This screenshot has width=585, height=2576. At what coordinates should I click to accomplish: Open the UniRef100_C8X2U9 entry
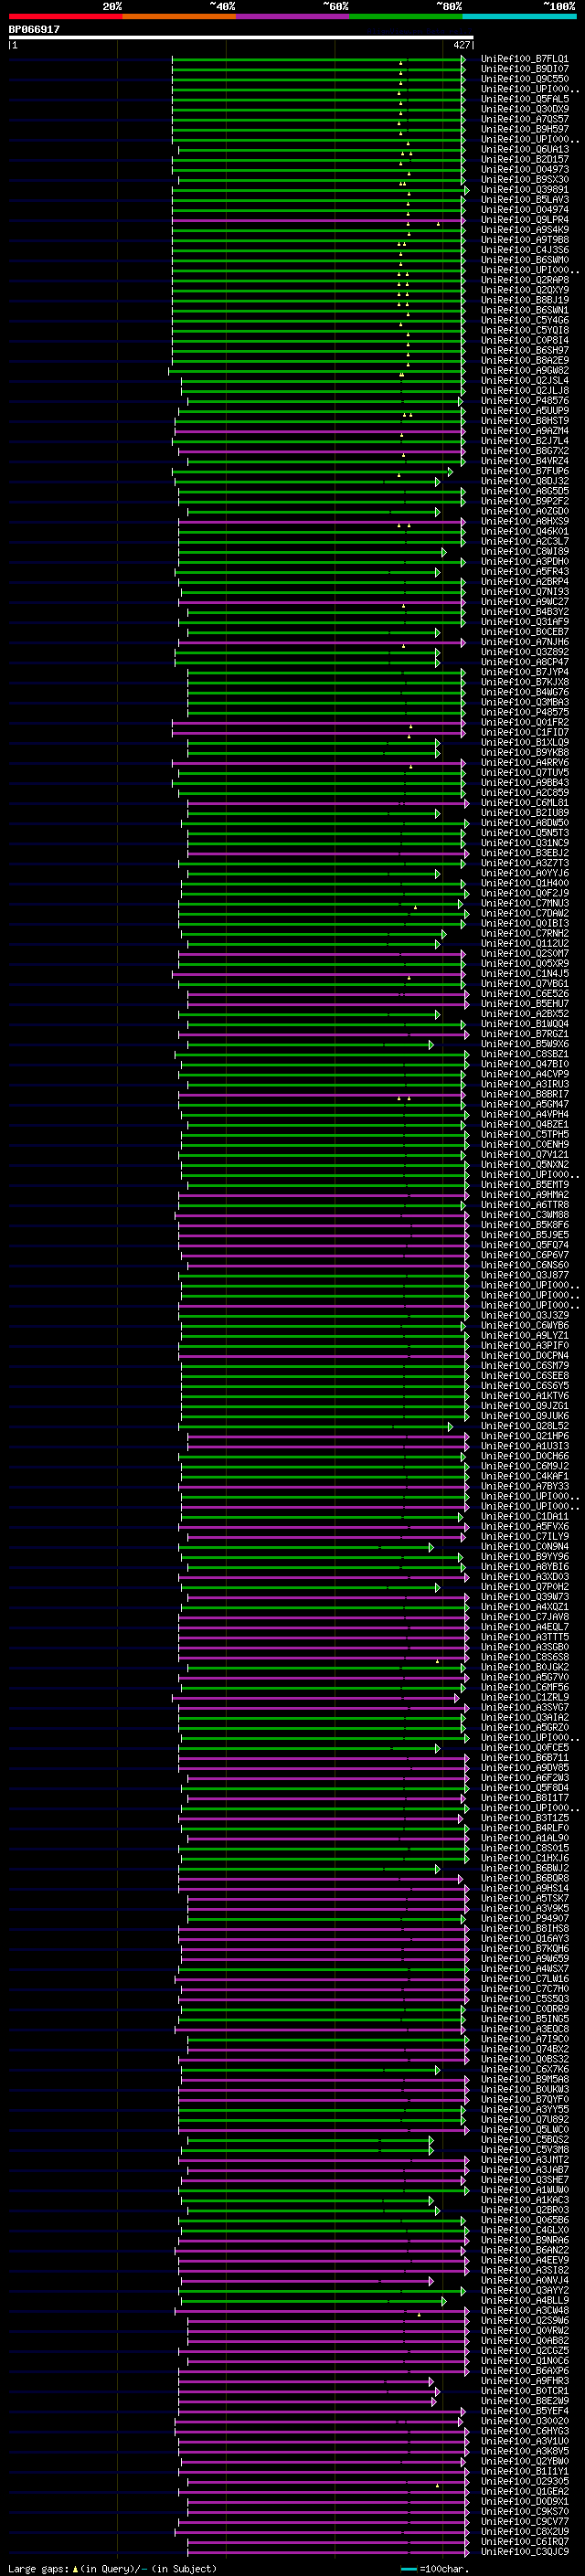(524, 2531)
